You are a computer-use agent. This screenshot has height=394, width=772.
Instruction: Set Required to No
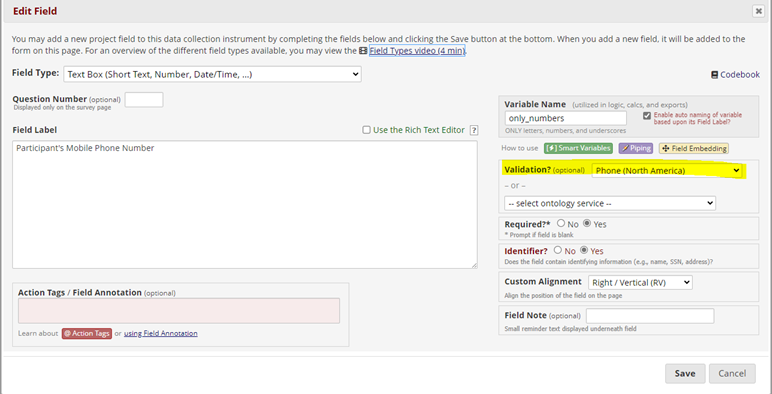point(561,223)
